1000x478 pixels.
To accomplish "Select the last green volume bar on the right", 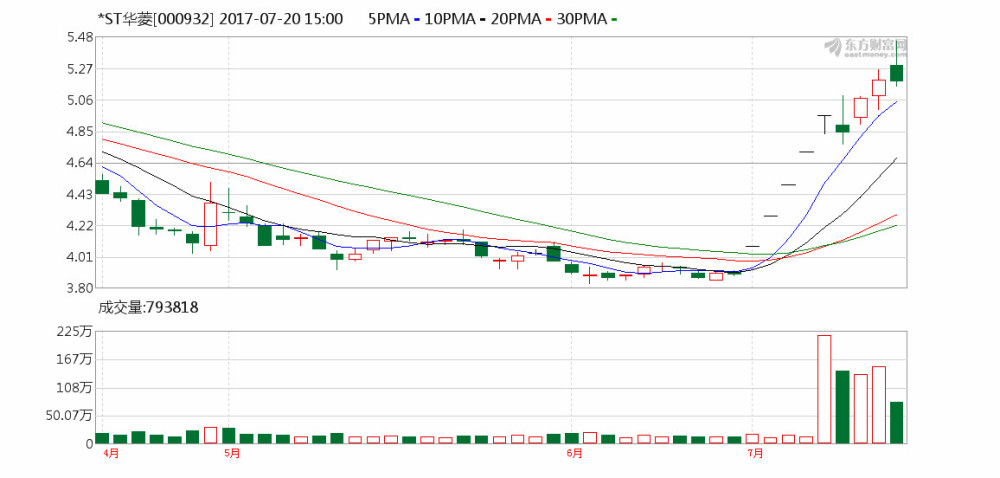I will click(x=897, y=423).
